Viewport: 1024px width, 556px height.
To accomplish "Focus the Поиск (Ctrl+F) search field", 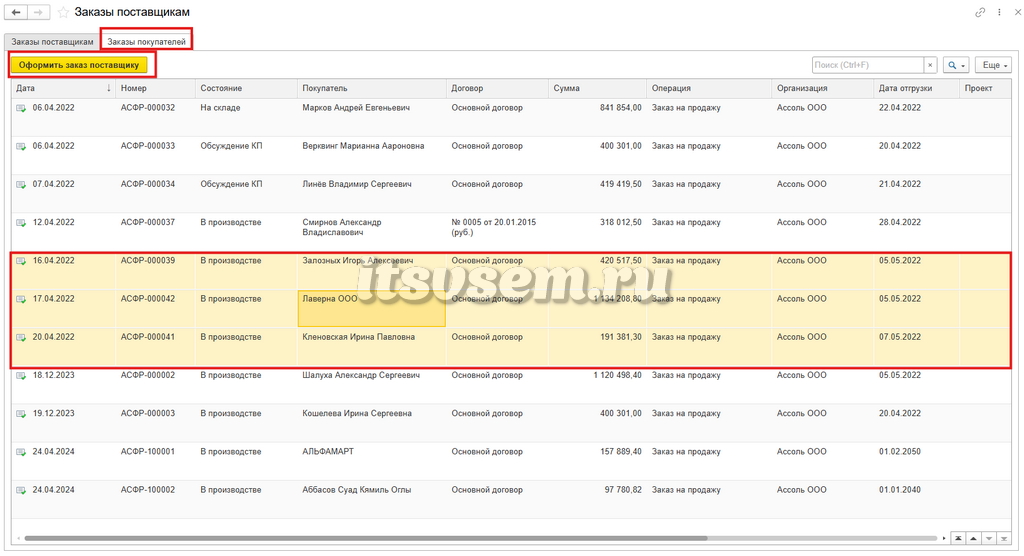I will [868, 65].
